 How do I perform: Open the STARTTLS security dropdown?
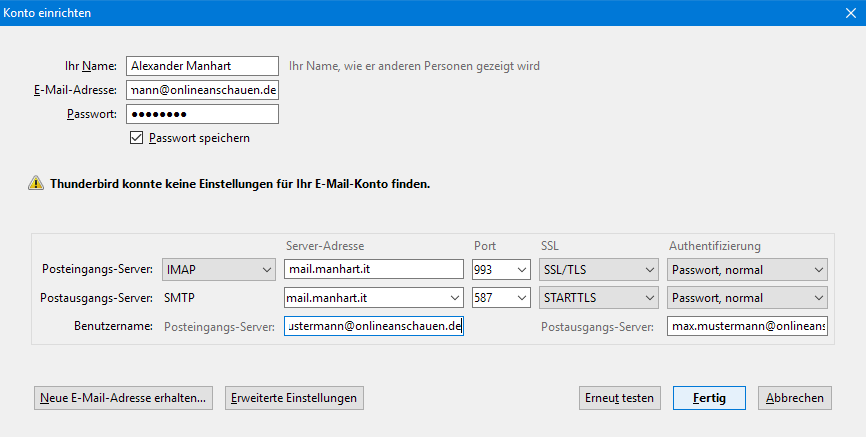pyautogui.click(x=599, y=298)
